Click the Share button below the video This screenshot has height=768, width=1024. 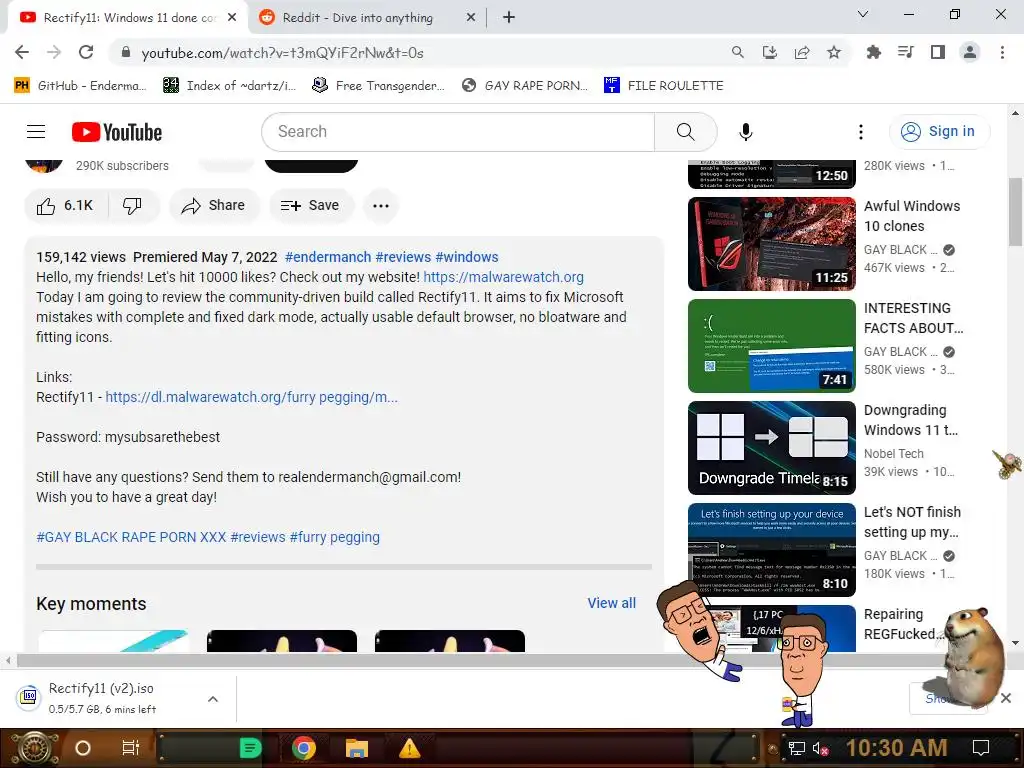pos(214,206)
